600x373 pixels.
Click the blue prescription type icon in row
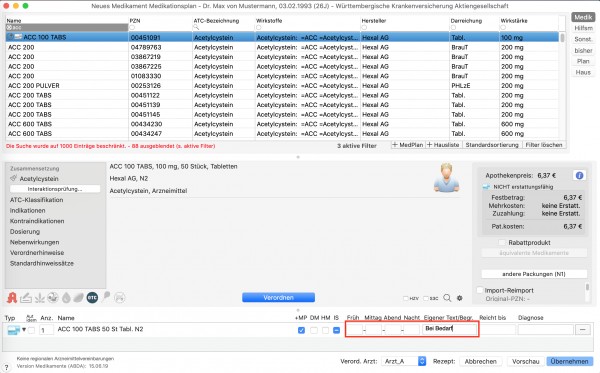click(x=13, y=330)
